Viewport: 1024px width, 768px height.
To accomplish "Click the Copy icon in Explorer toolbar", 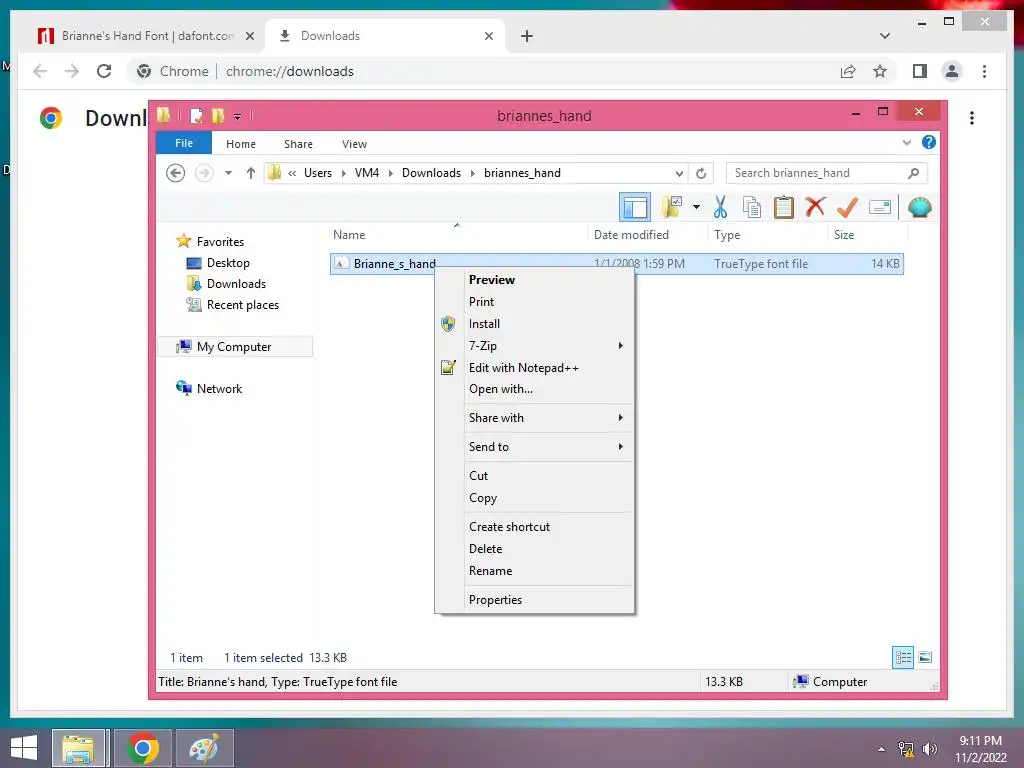I will [x=752, y=207].
